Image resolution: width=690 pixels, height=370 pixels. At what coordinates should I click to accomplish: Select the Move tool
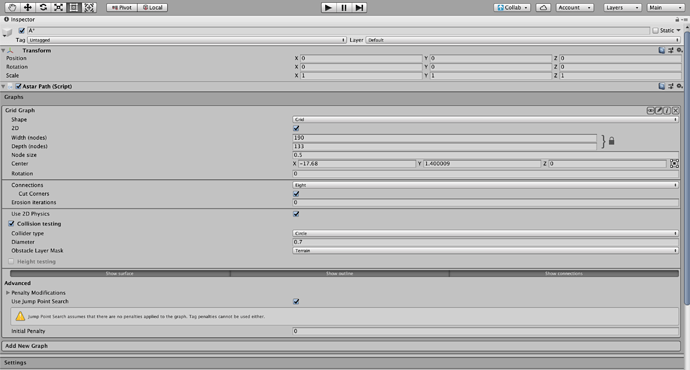[27, 7]
